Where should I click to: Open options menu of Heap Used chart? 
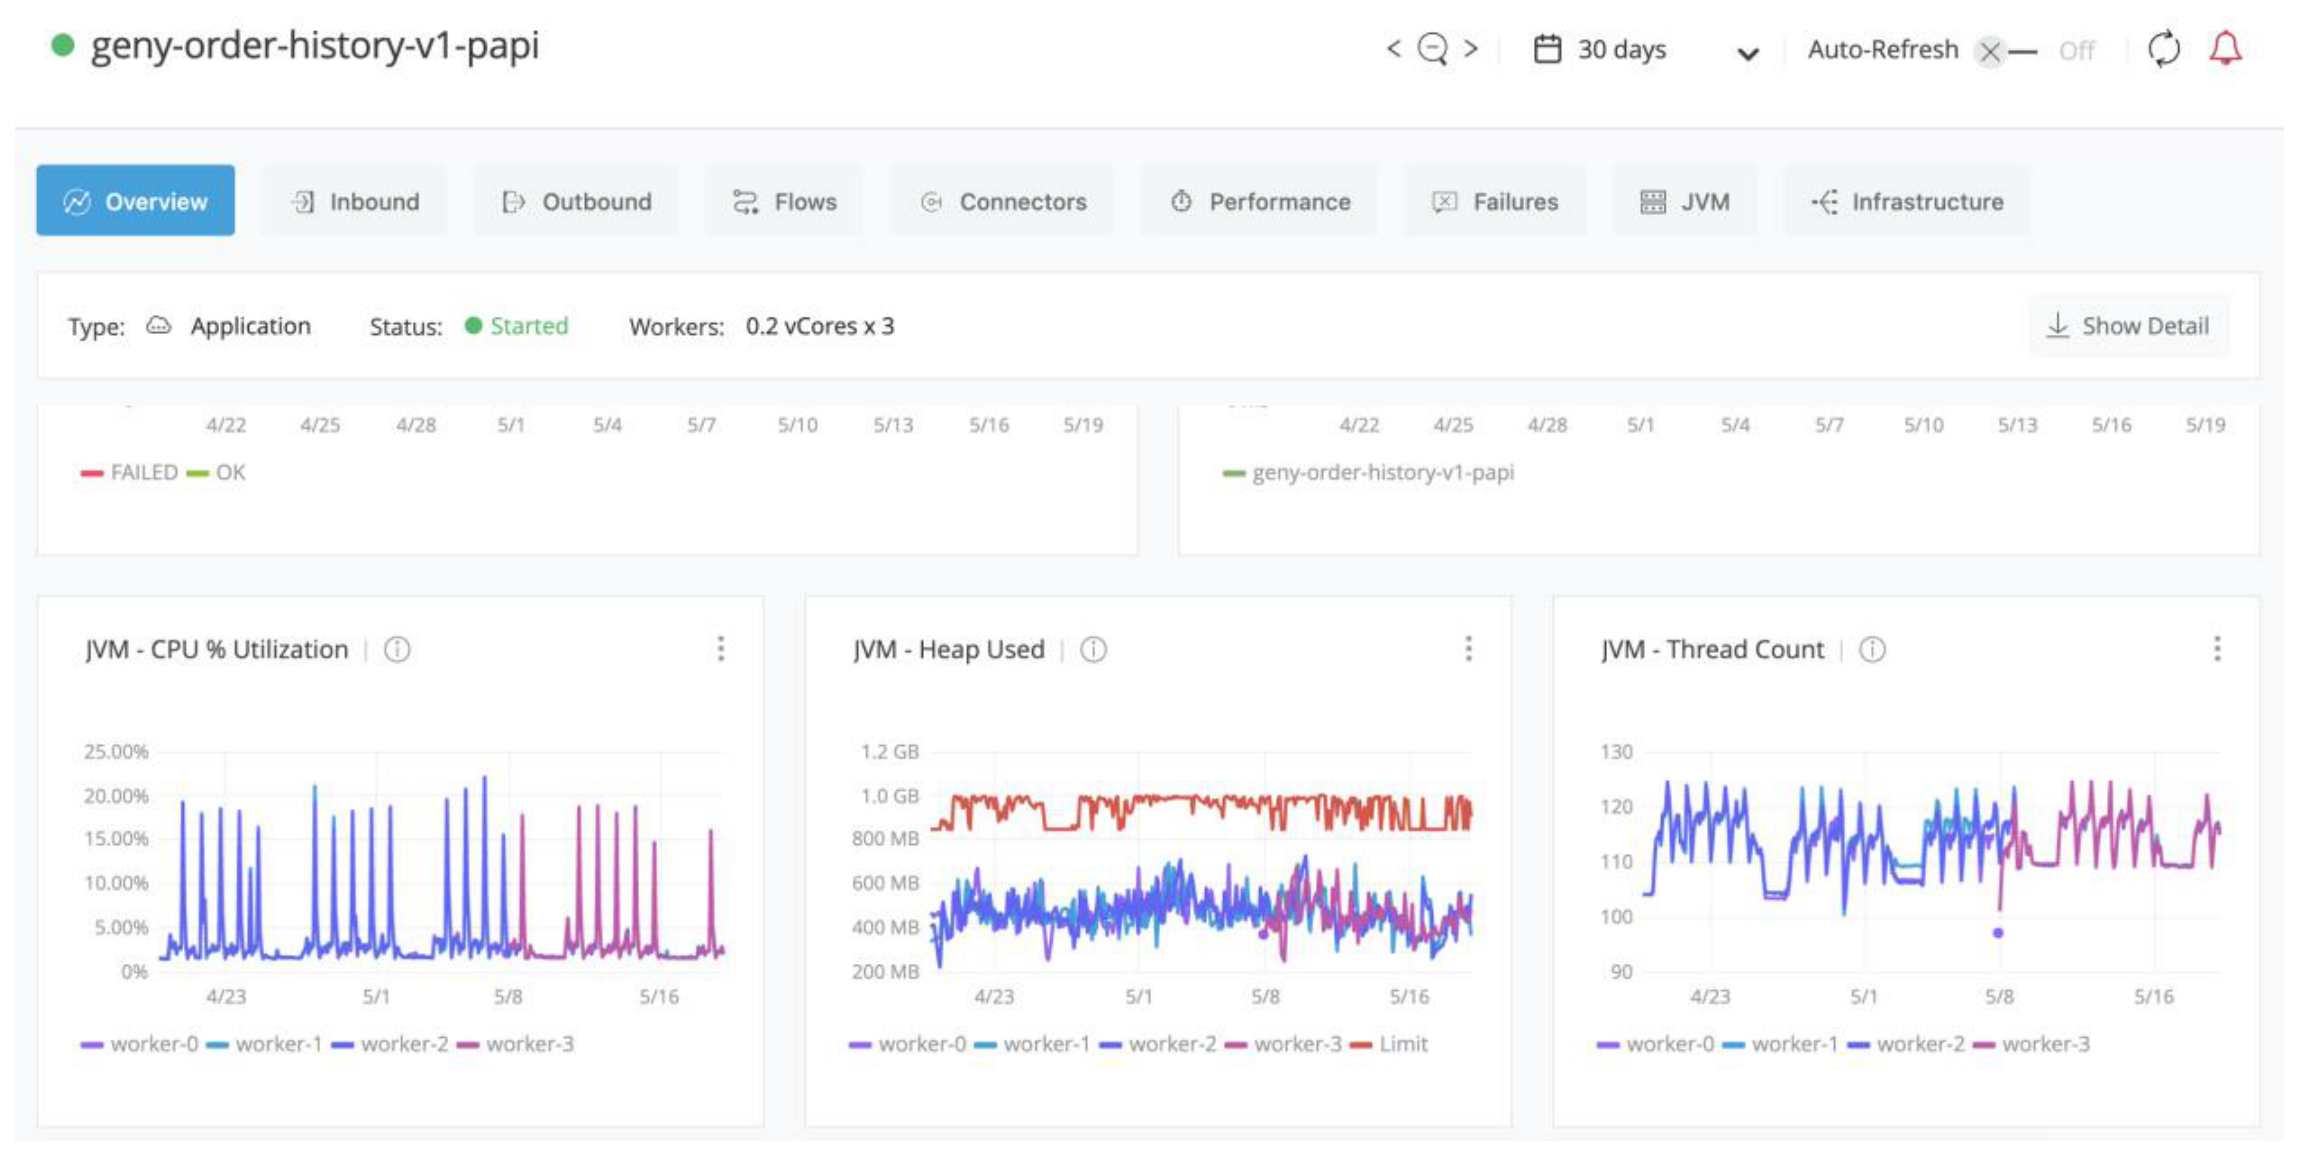pos(1468,649)
